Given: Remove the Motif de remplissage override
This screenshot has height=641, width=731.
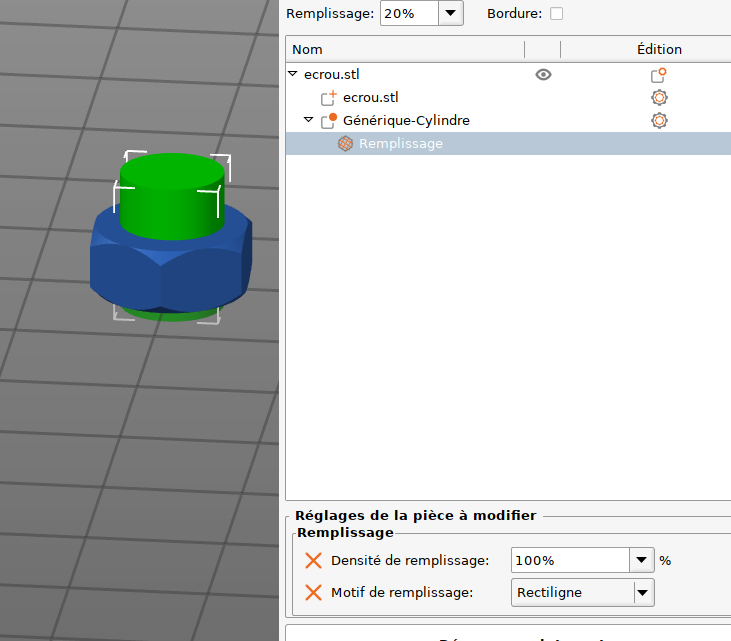Looking at the screenshot, I should 313,593.
